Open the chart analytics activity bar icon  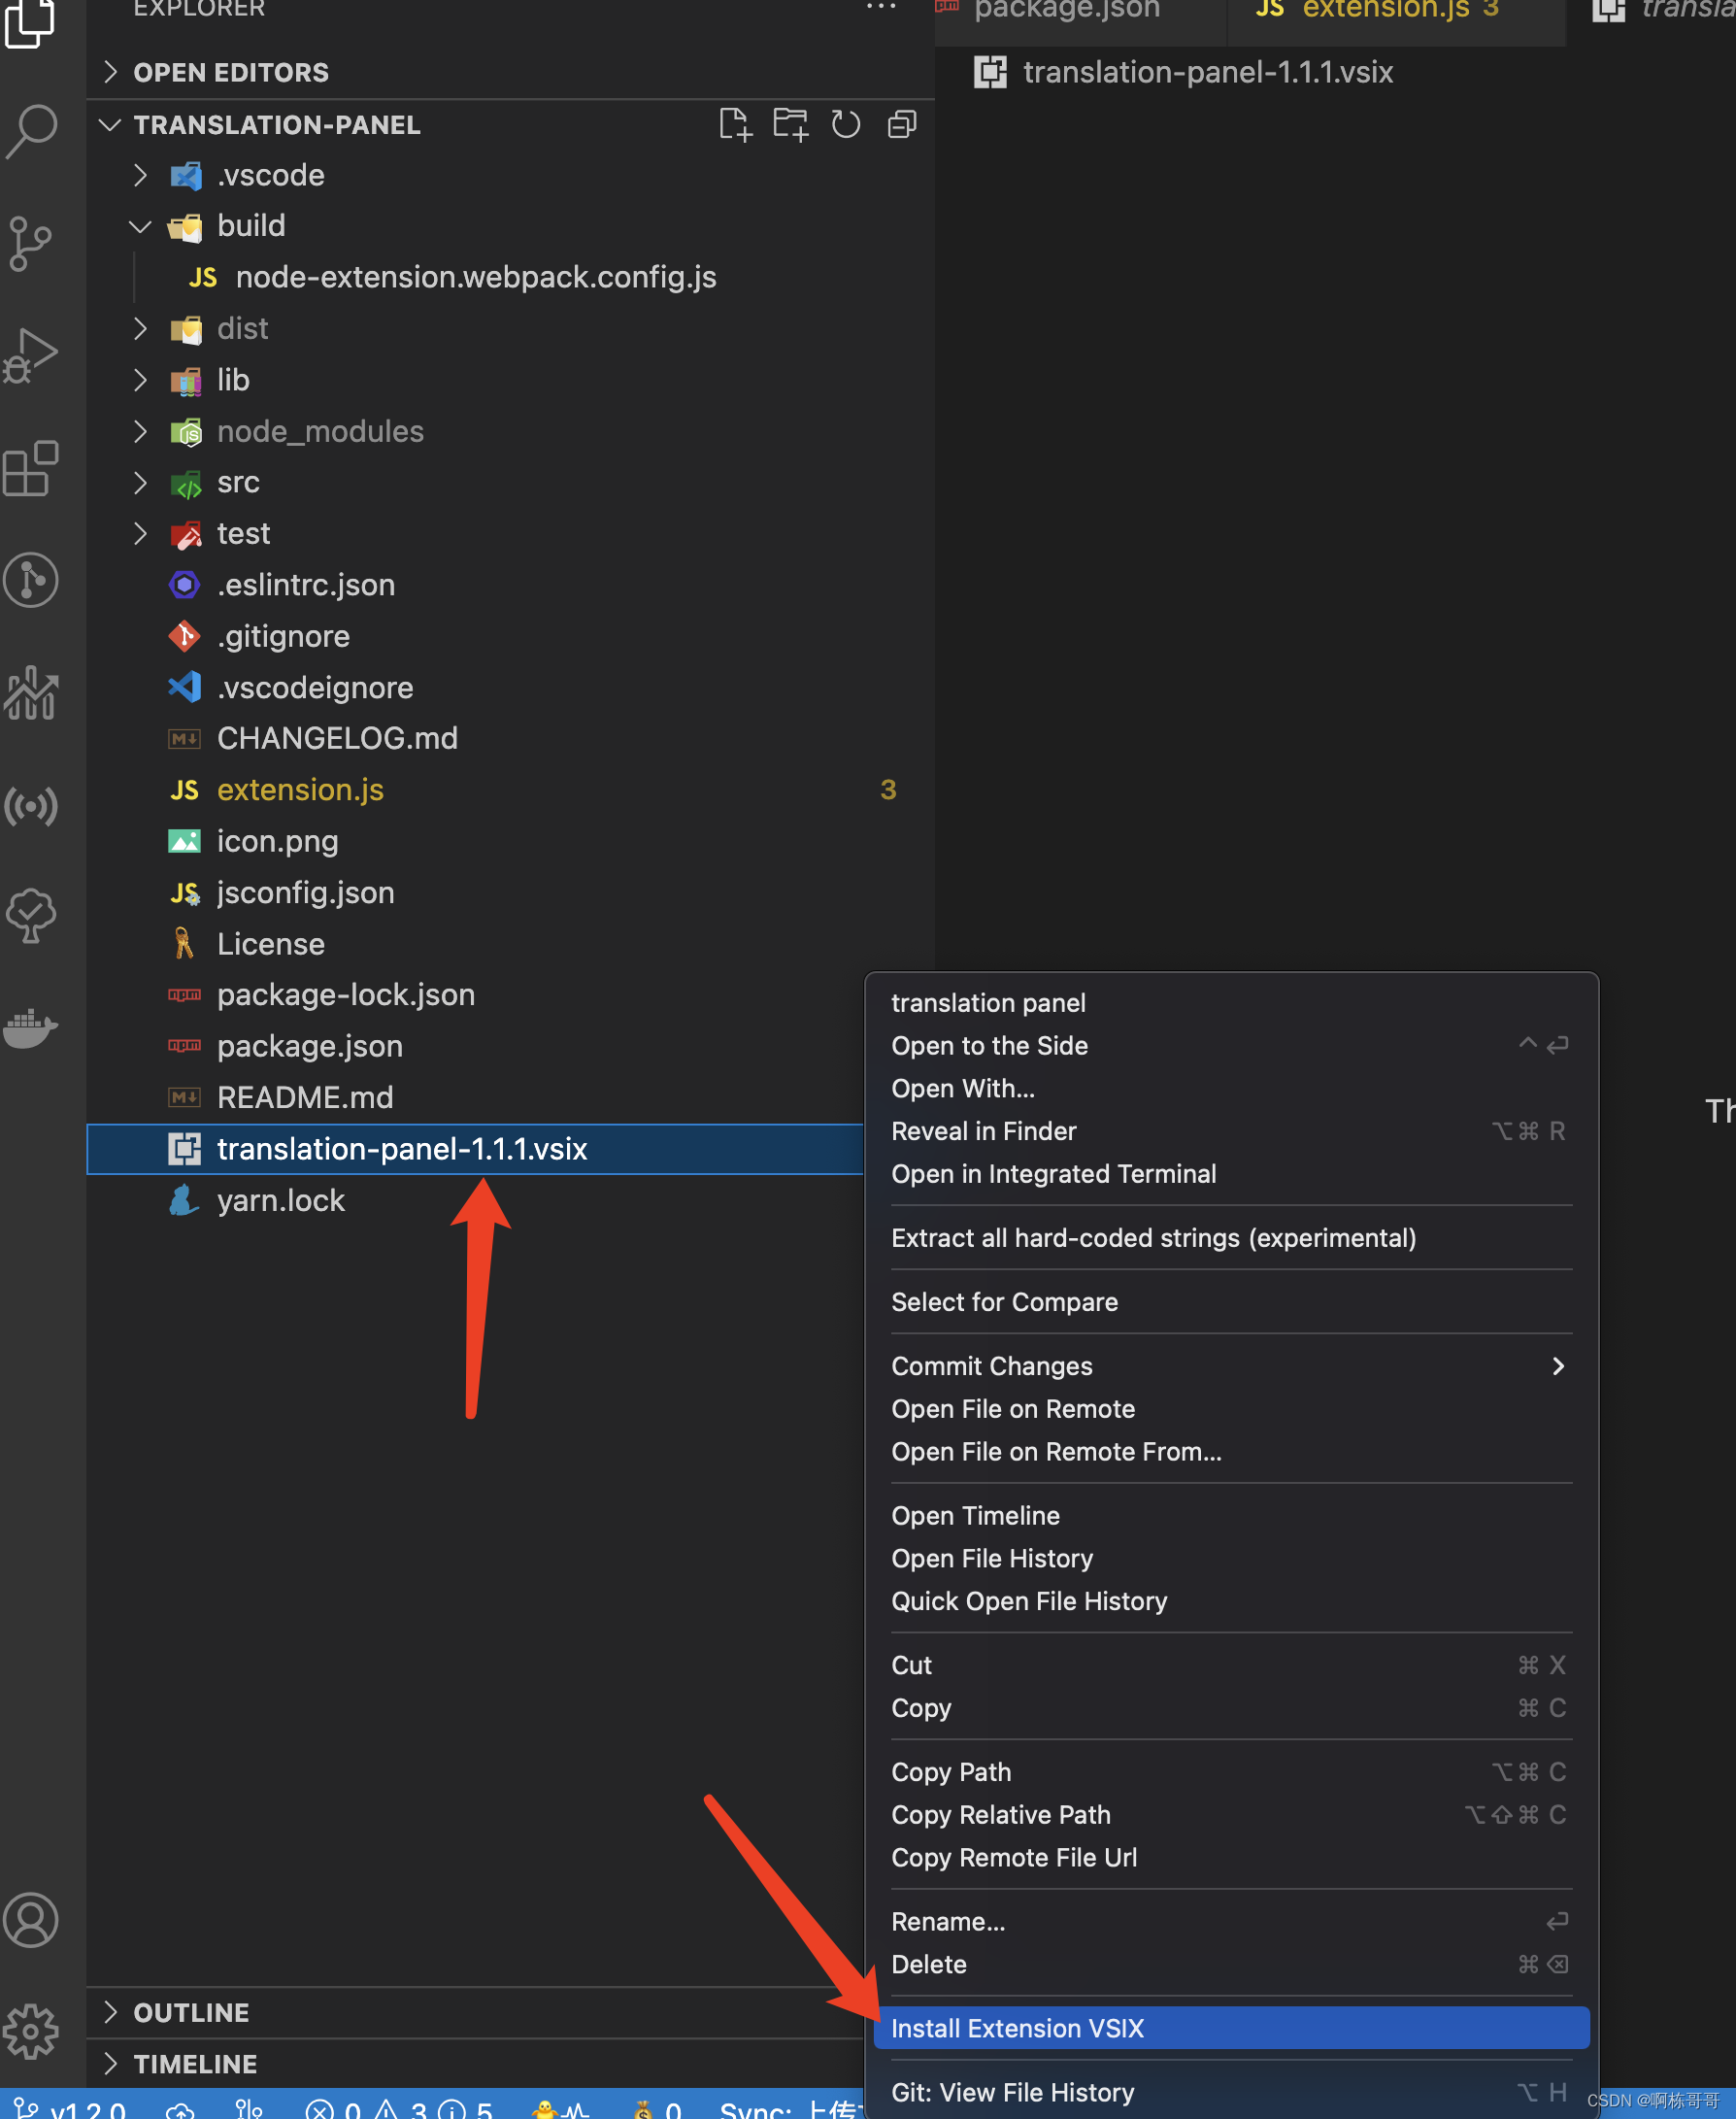click(31, 692)
